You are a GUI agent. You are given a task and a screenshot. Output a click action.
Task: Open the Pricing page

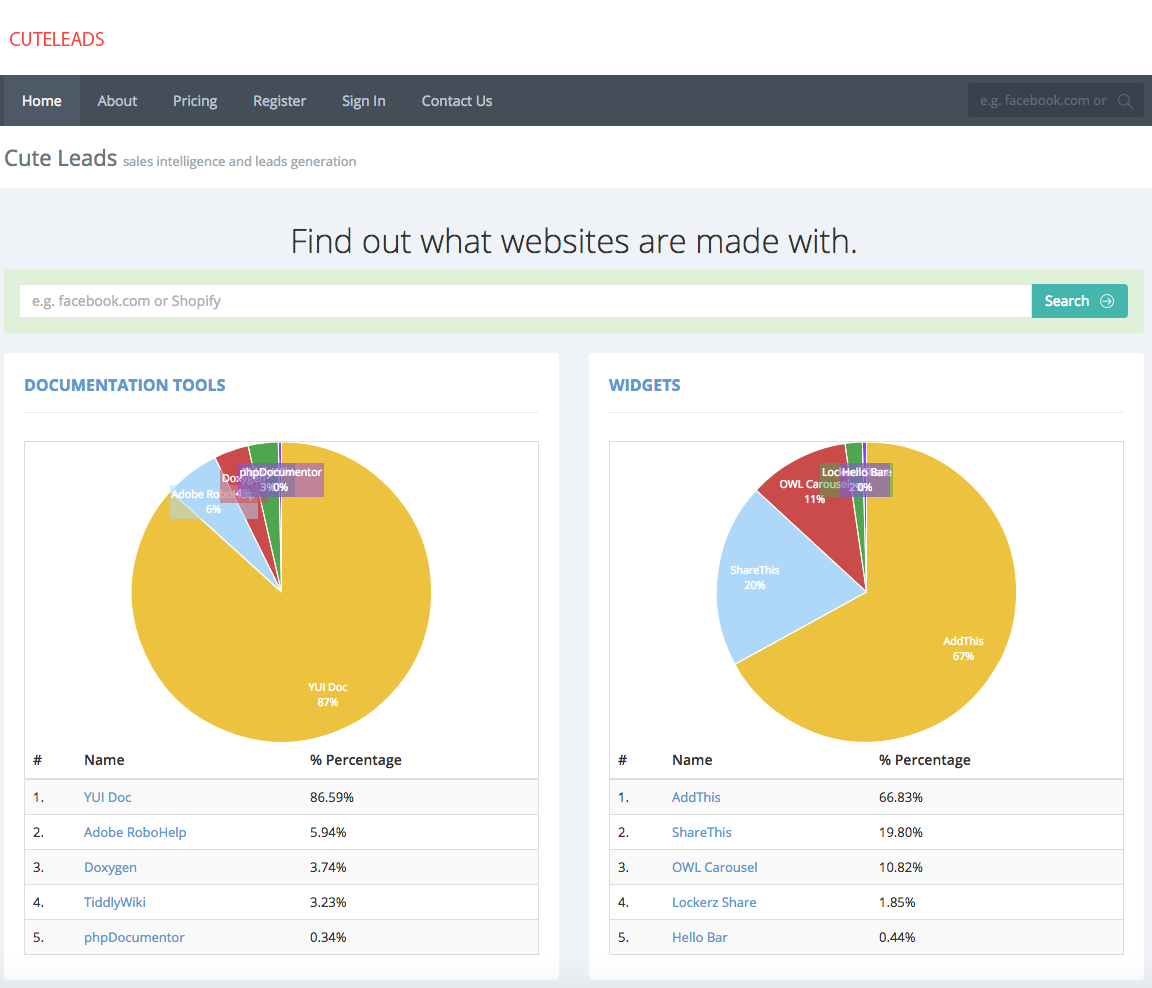click(x=195, y=101)
